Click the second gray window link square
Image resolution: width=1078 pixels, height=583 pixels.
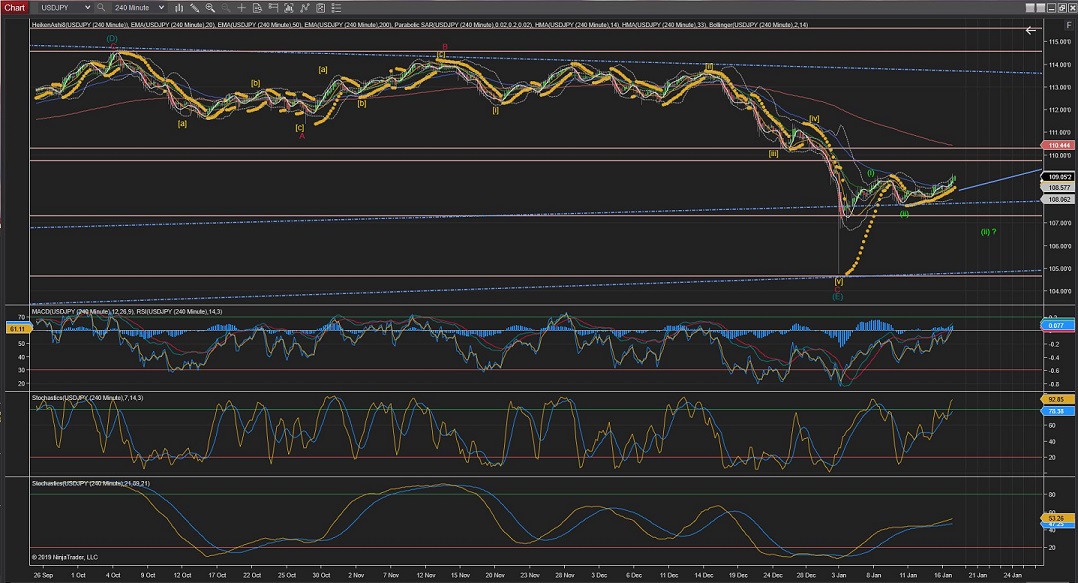click(1041, 8)
